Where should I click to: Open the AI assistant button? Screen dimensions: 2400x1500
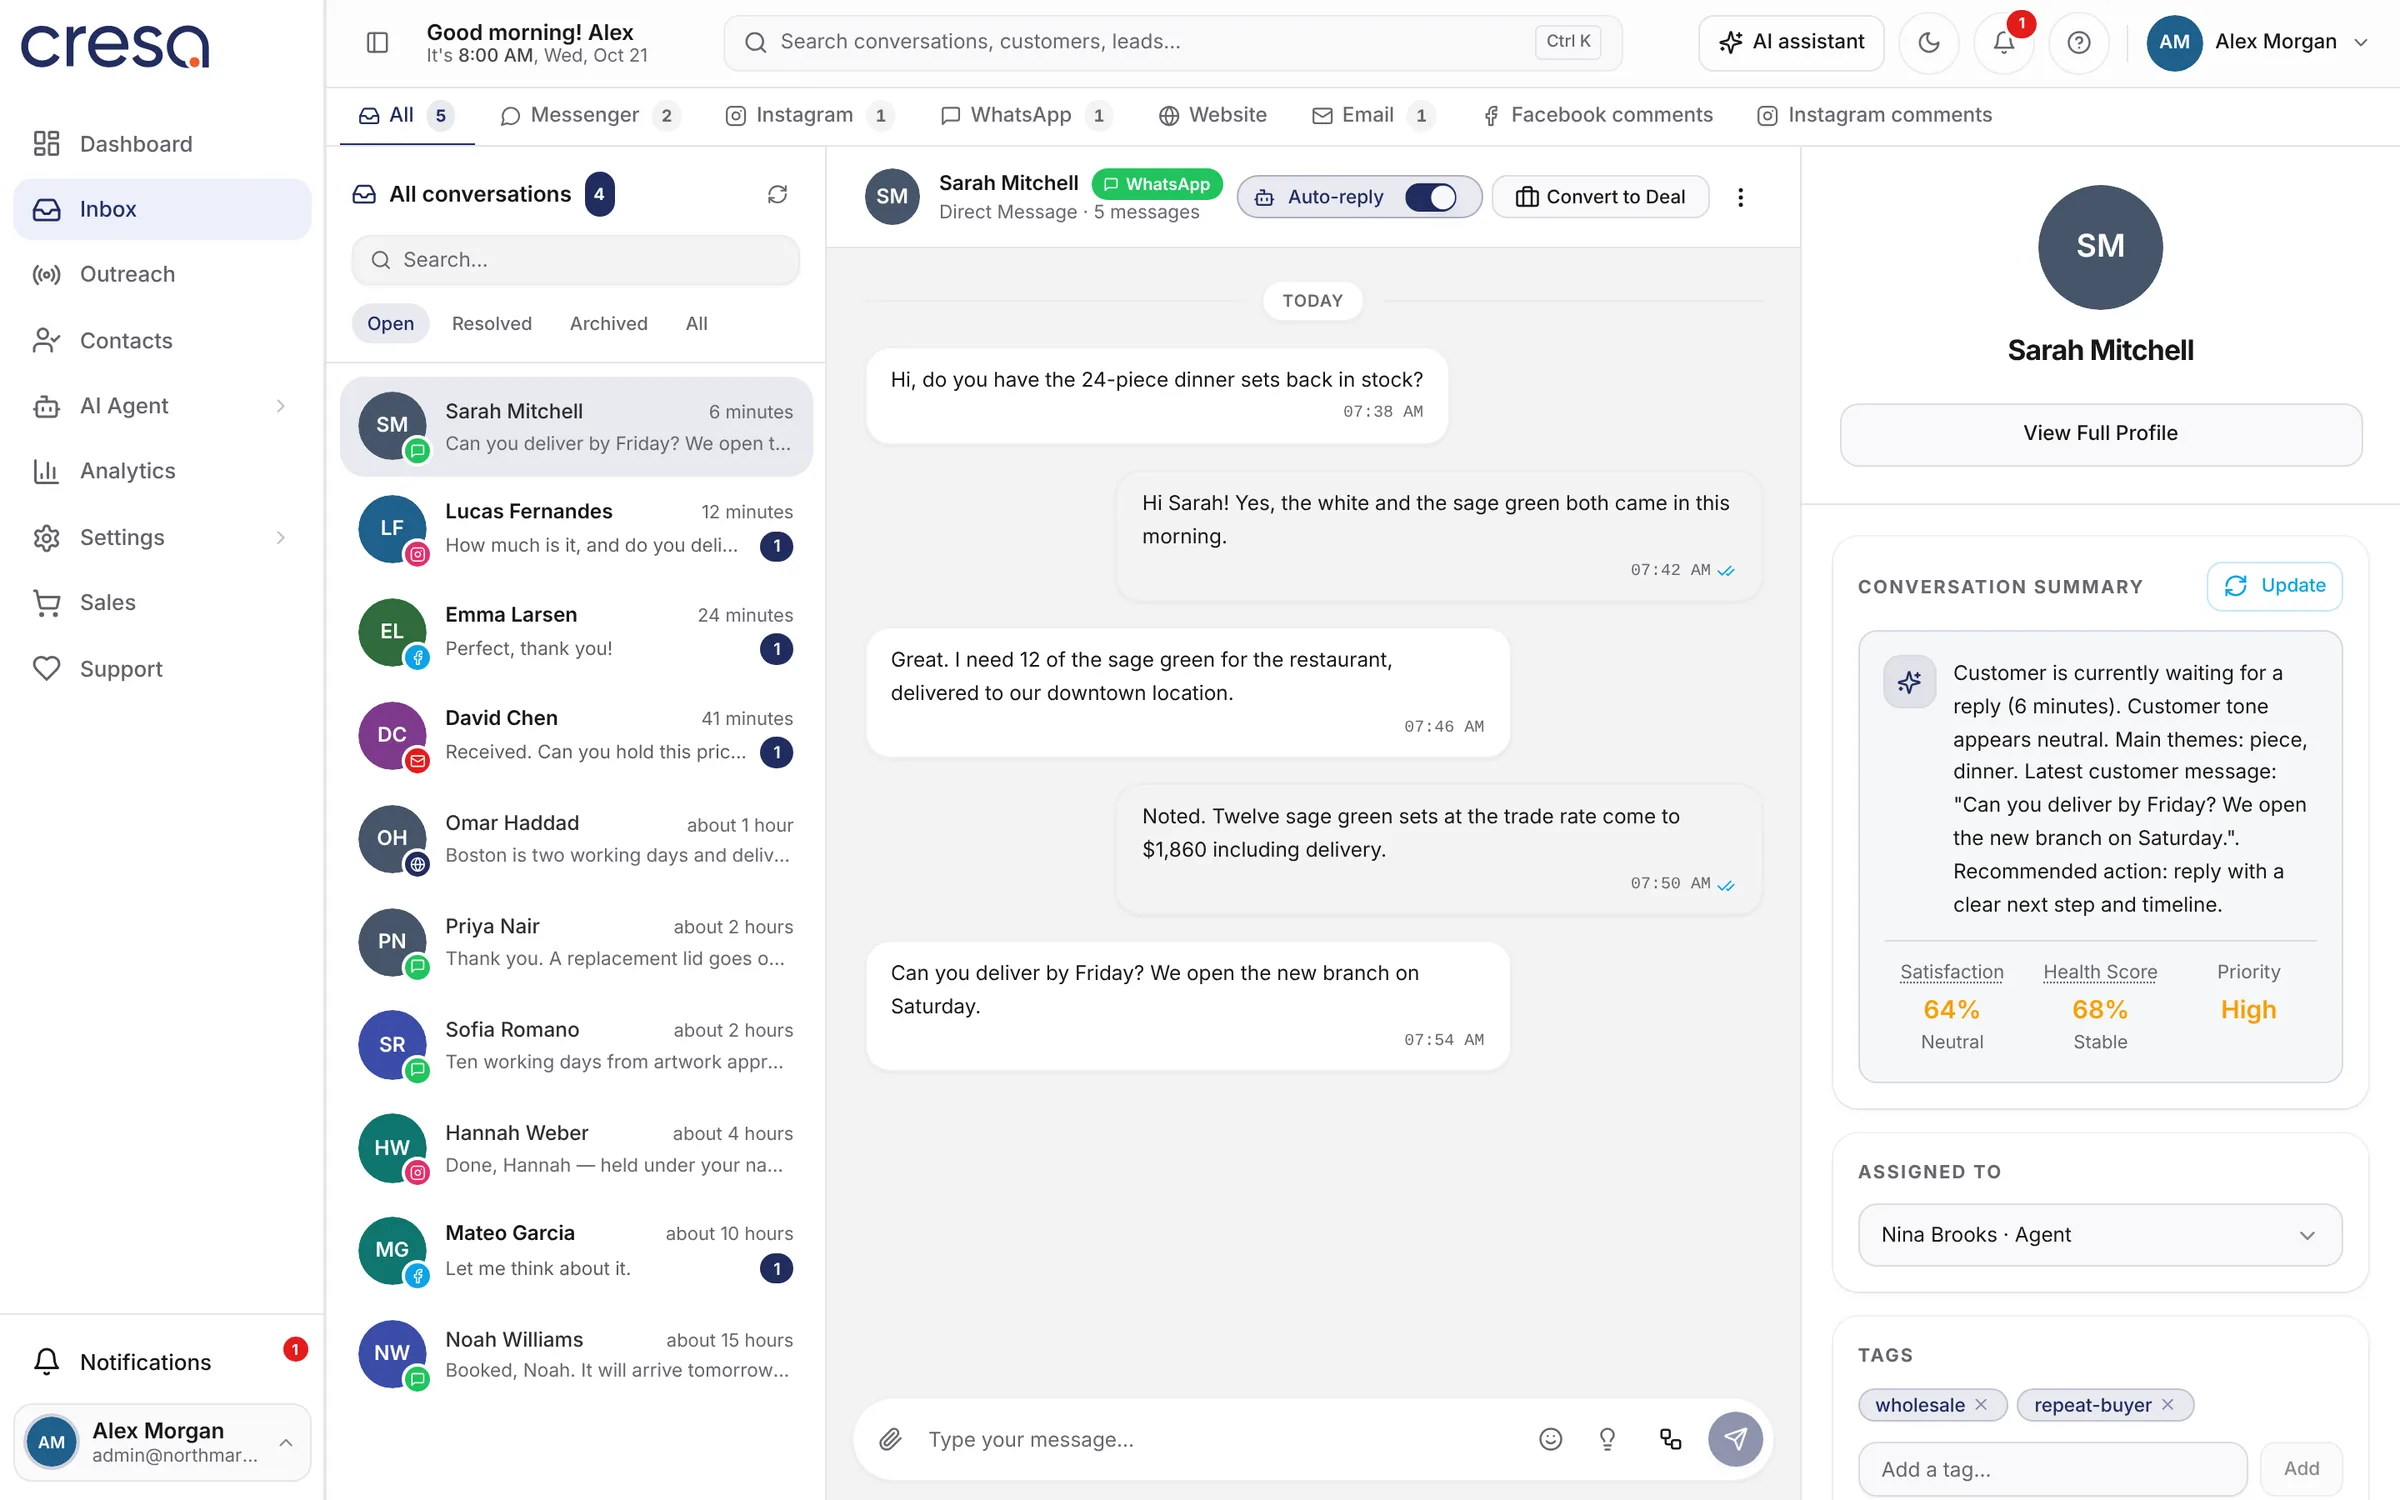[x=1791, y=42]
